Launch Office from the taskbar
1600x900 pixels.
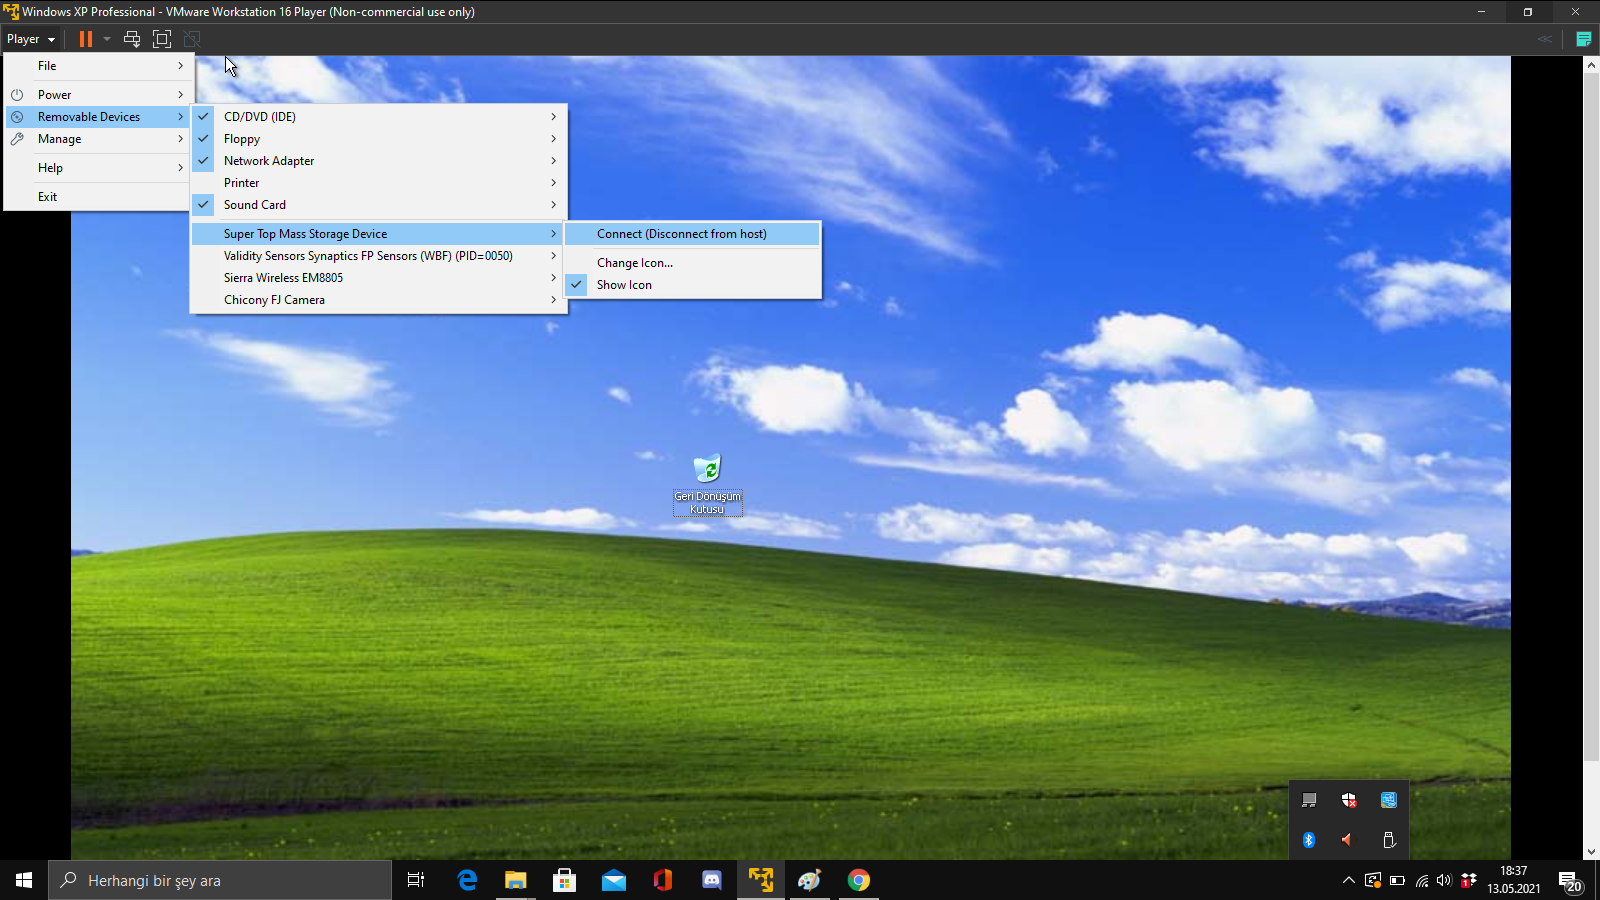tap(663, 880)
